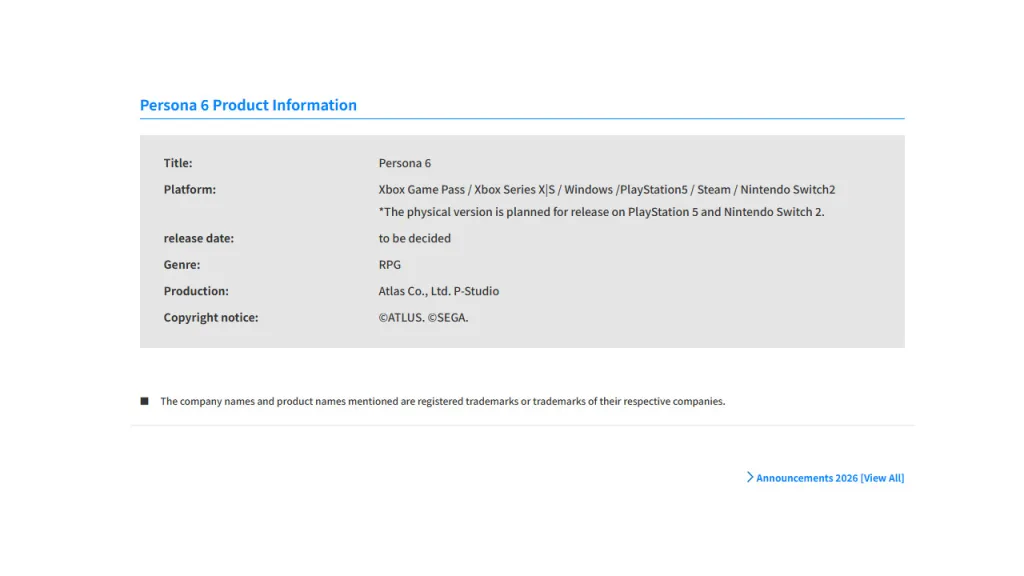Click the Xbox Game Pass platform list line

pyautogui.click(x=607, y=189)
